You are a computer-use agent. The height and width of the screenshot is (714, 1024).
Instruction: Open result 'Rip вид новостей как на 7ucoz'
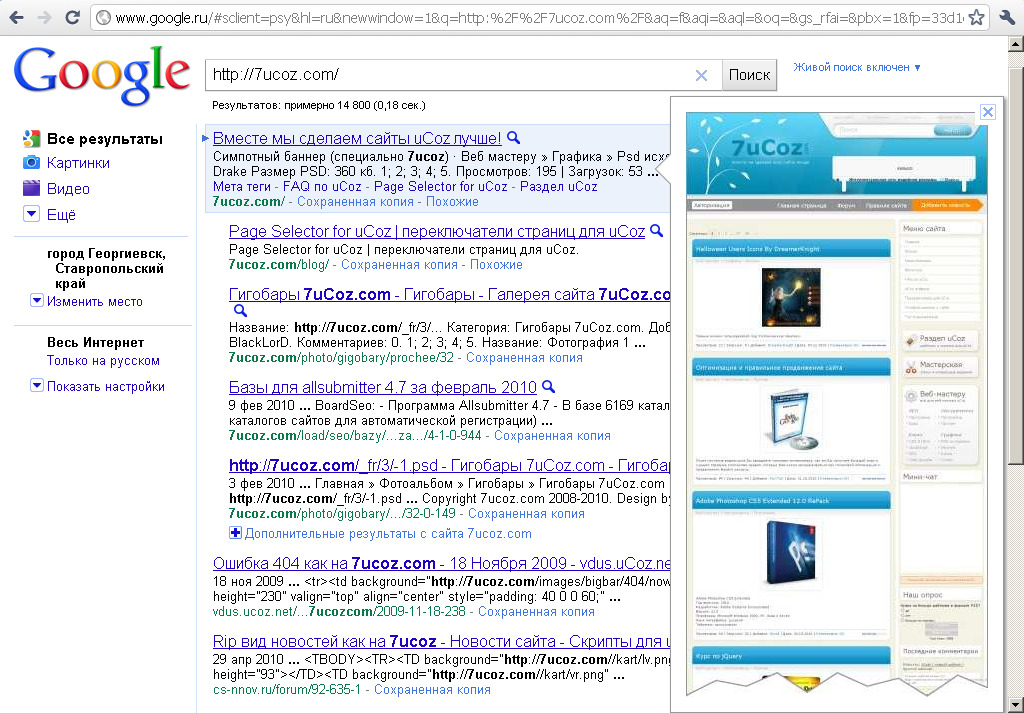point(441,641)
